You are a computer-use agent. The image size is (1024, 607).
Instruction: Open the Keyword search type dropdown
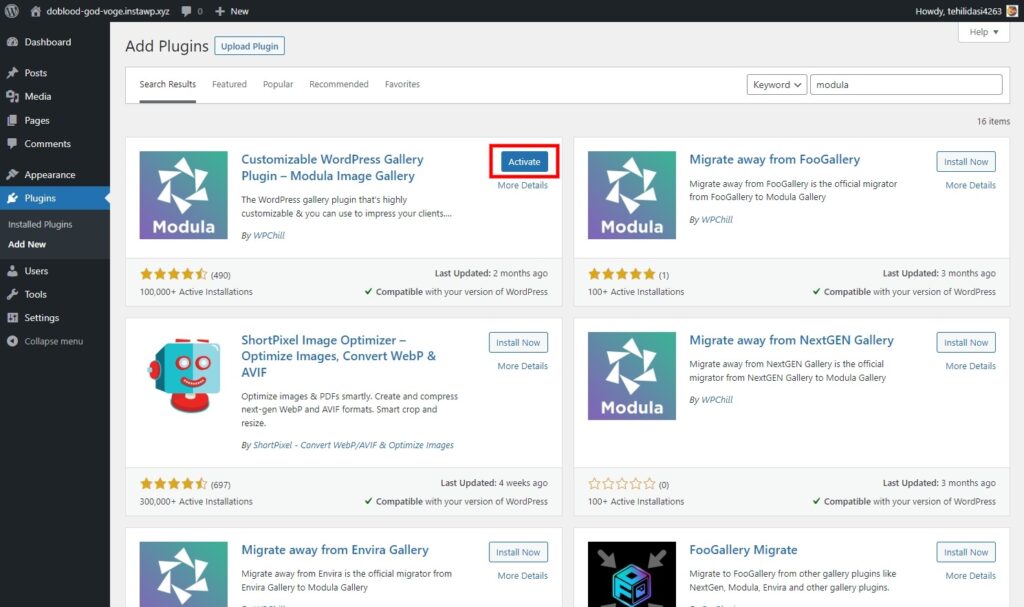776,85
